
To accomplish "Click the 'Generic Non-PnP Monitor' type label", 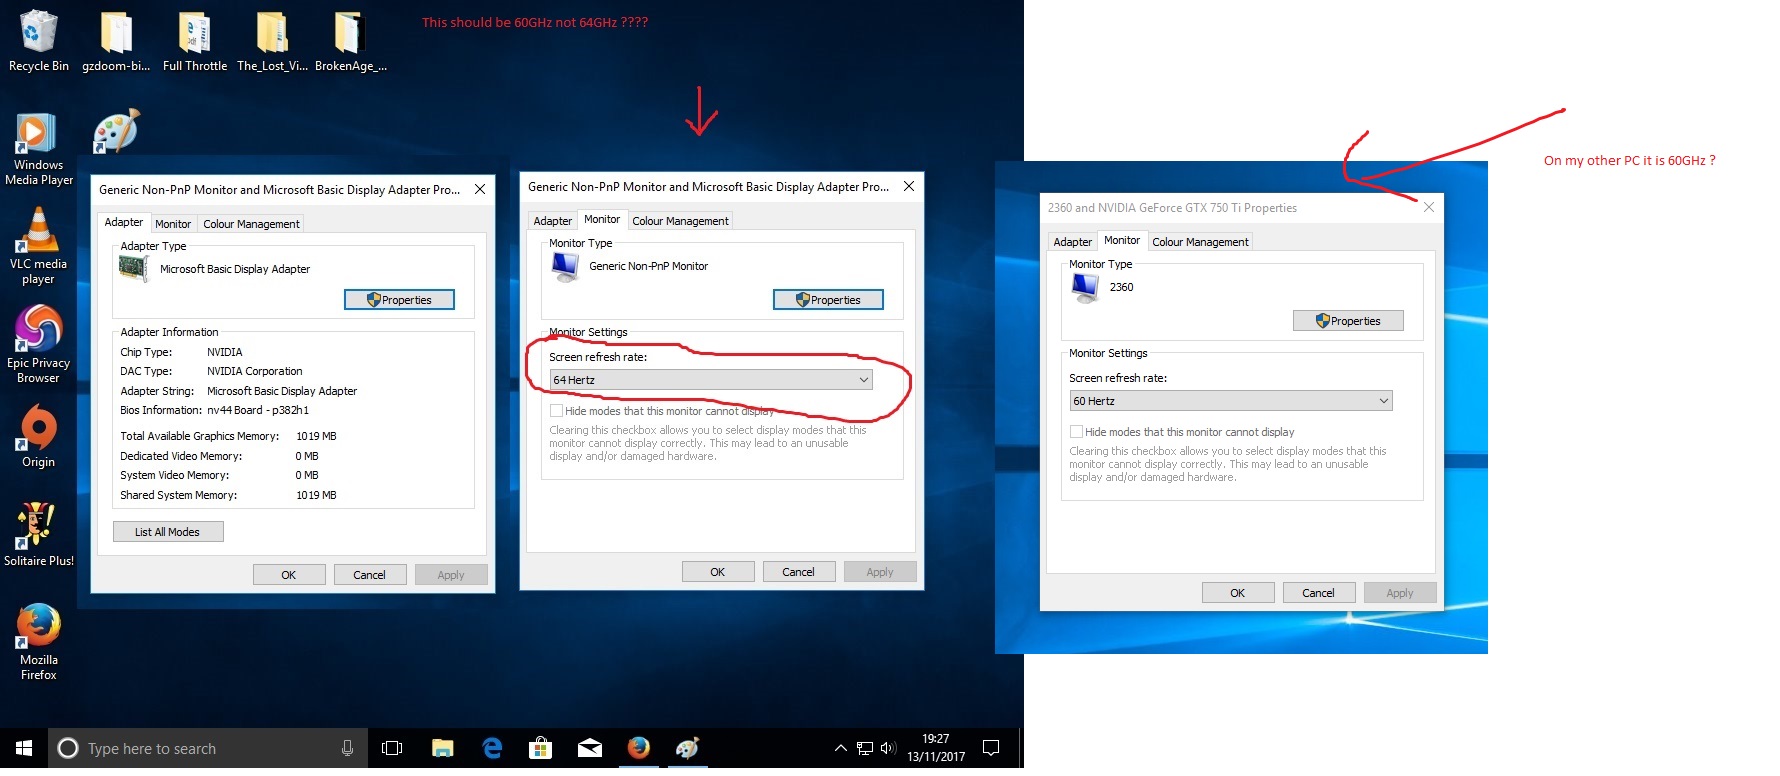I will [x=649, y=266].
